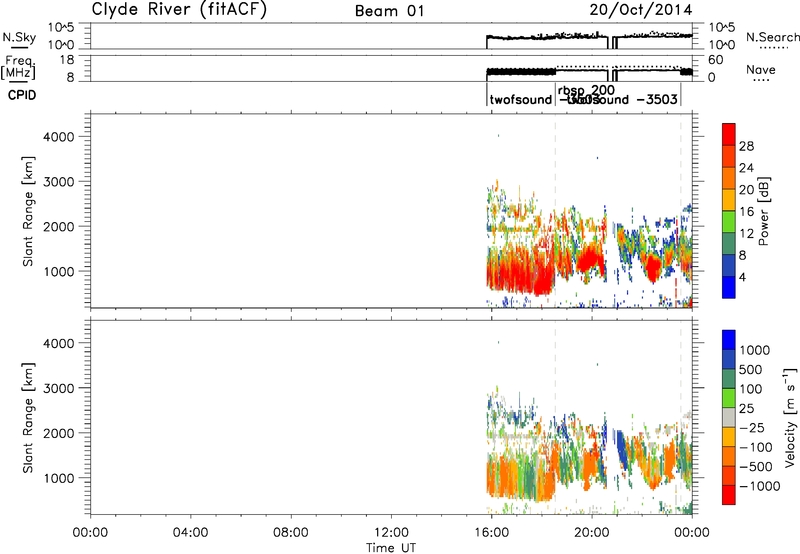Screen dimensions: 800x554
Task: Click the rightmost "-3503" CPID value
Action: coord(657,99)
